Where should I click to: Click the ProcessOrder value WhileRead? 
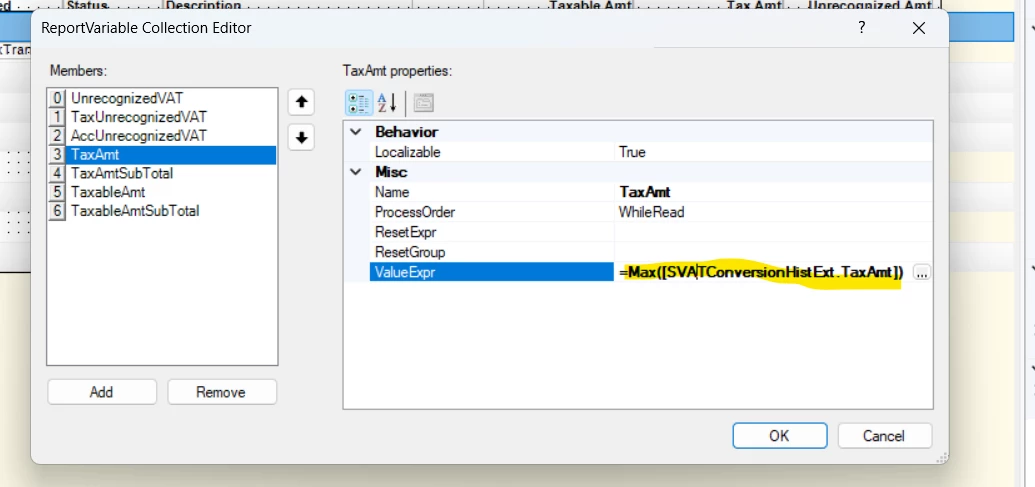[x=651, y=212]
